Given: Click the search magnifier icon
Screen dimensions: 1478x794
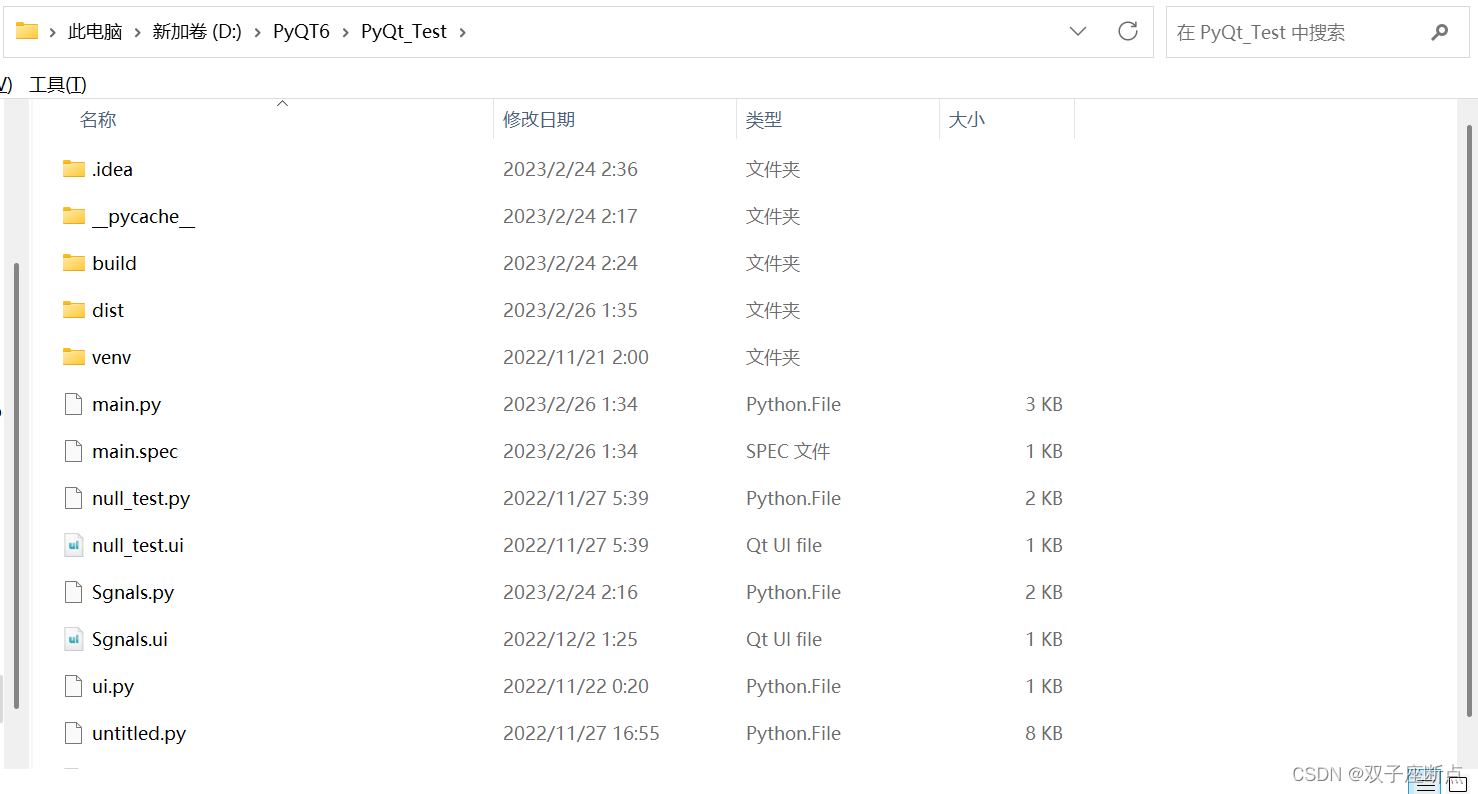Looking at the screenshot, I should (x=1439, y=32).
